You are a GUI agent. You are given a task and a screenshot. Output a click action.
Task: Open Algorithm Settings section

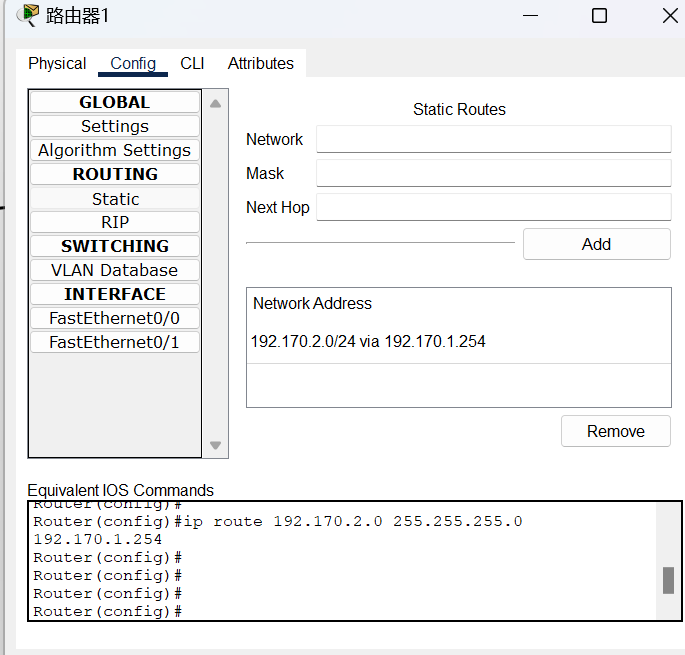[x=115, y=150]
